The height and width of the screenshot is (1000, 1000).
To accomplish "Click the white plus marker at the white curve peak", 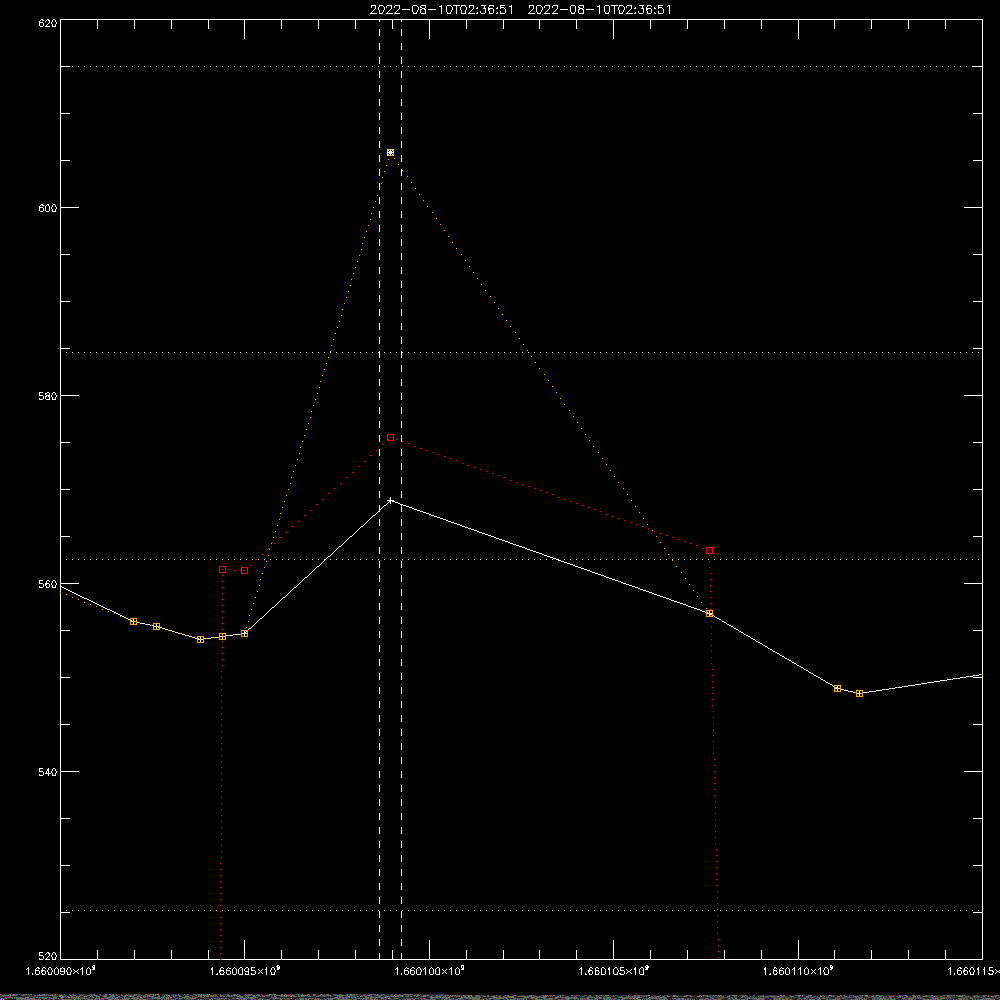I will (391, 501).
